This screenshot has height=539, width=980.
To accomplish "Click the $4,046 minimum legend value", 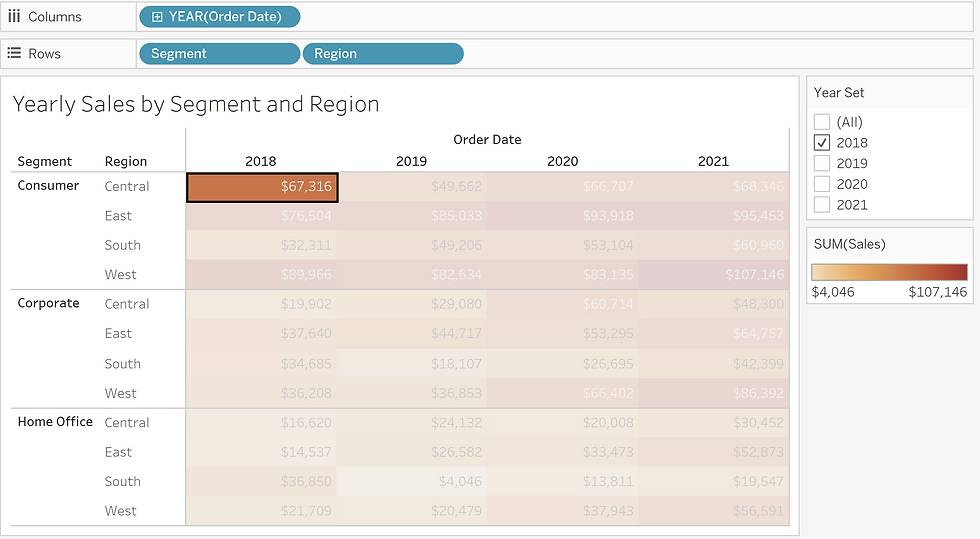I will [x=832, y=292].
